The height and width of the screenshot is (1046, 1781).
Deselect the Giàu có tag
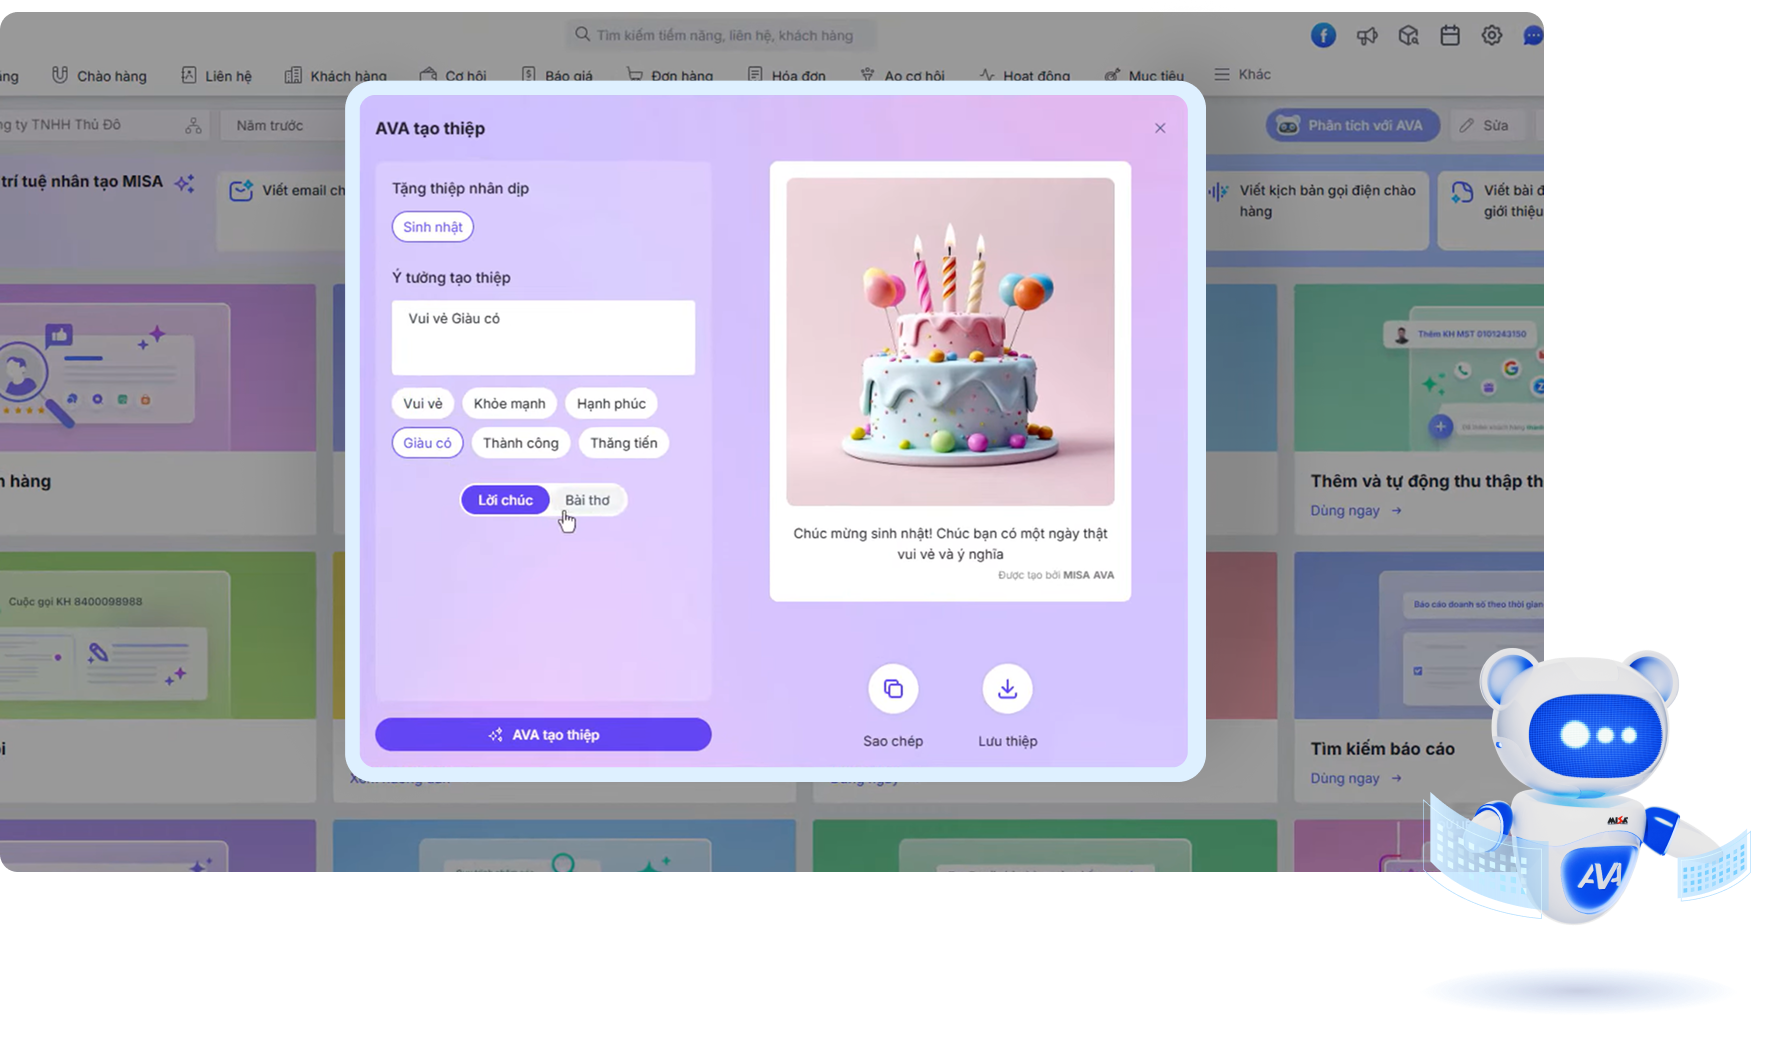point(426,442)
